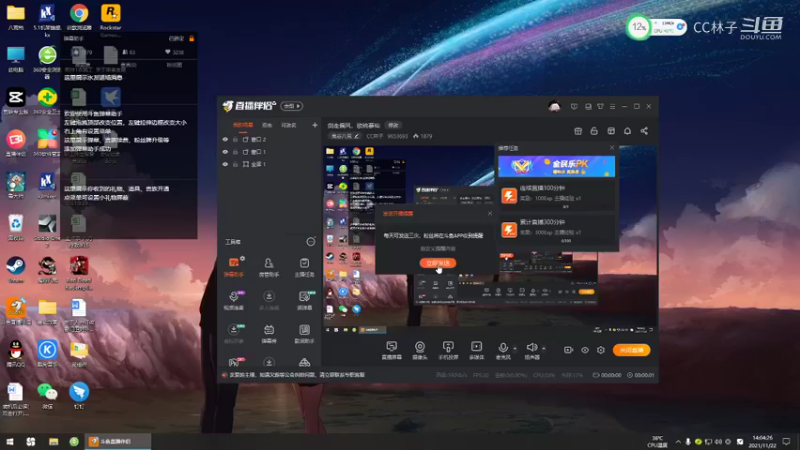
Task: Click the padlock icon above preview
Action: pos(594,131)
